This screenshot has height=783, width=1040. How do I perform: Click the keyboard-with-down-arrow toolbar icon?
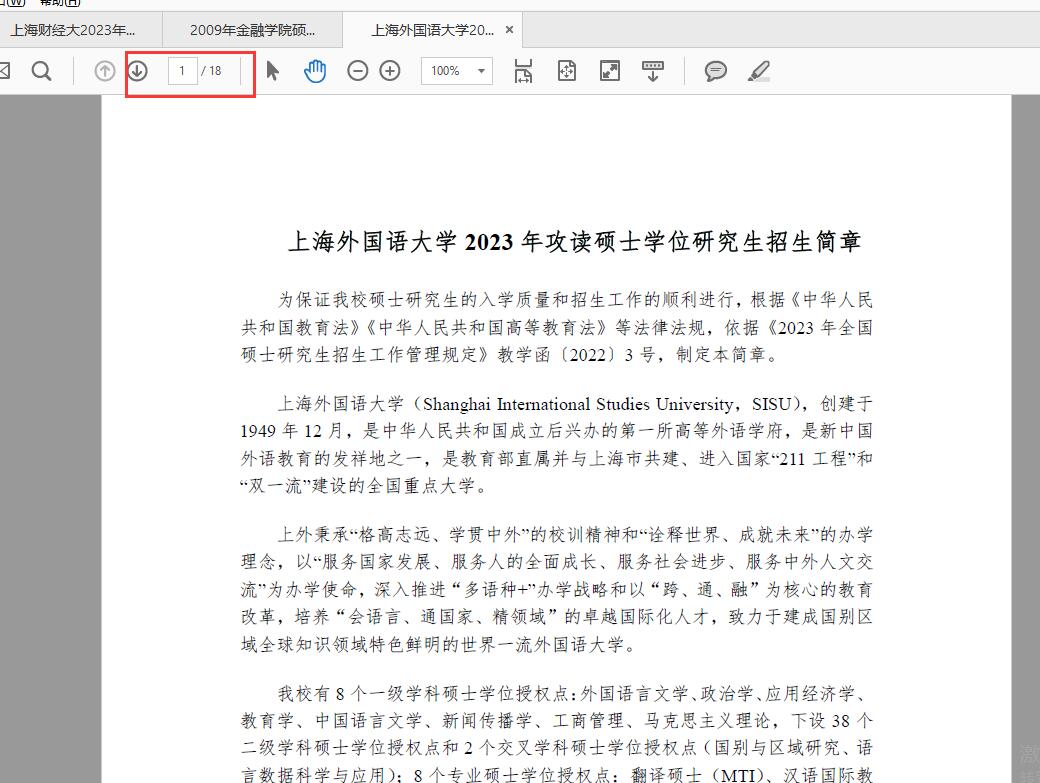pyautogui.click(x=653, y=70)
